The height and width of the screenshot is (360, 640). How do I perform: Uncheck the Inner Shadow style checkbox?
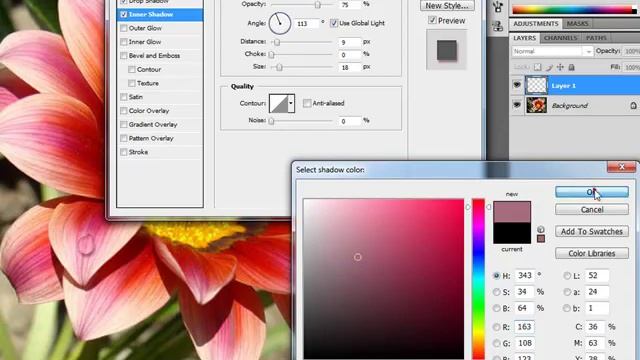point(124,14)
